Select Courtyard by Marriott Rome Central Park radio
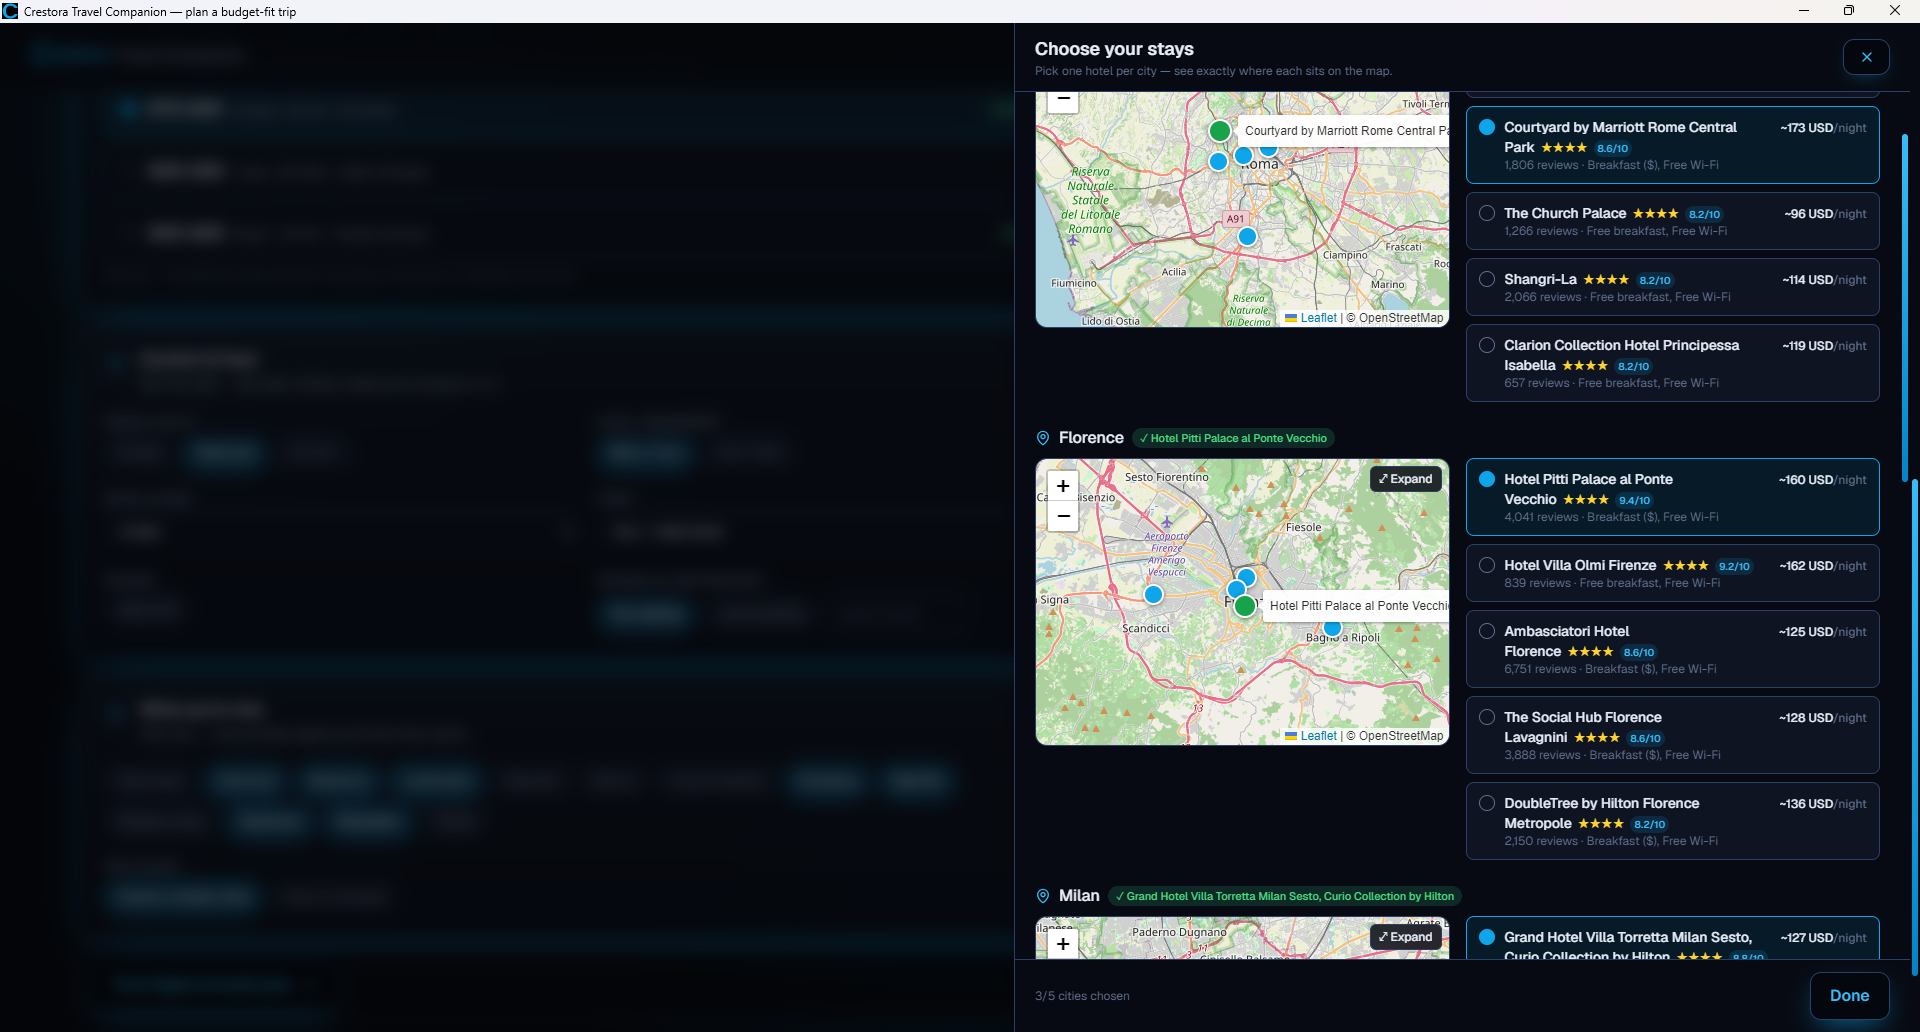 point(1487,127)
